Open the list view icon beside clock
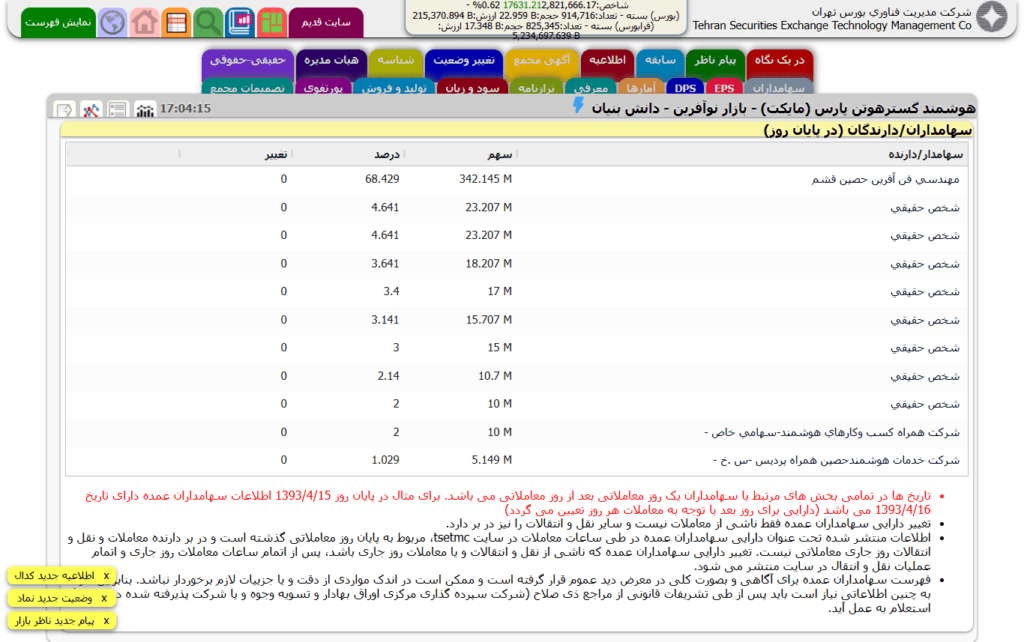The height and width of the screenshot is (642, 1024). coord(118,110)
